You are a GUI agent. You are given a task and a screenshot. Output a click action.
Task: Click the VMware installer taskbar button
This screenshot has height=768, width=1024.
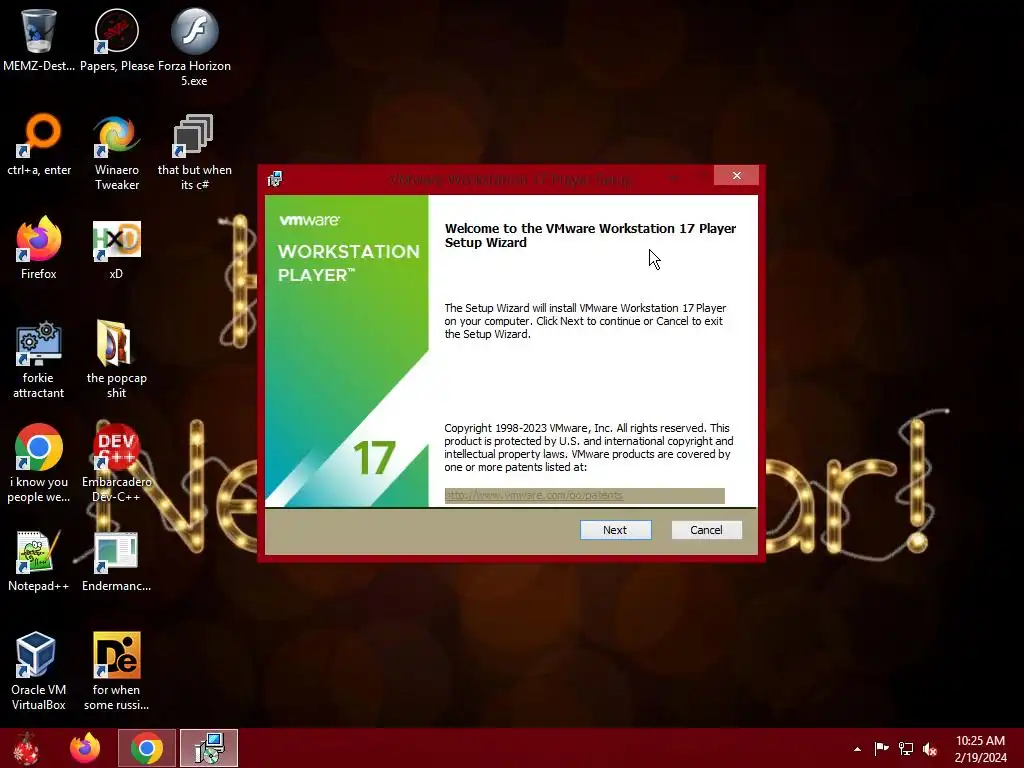point(209,748)
